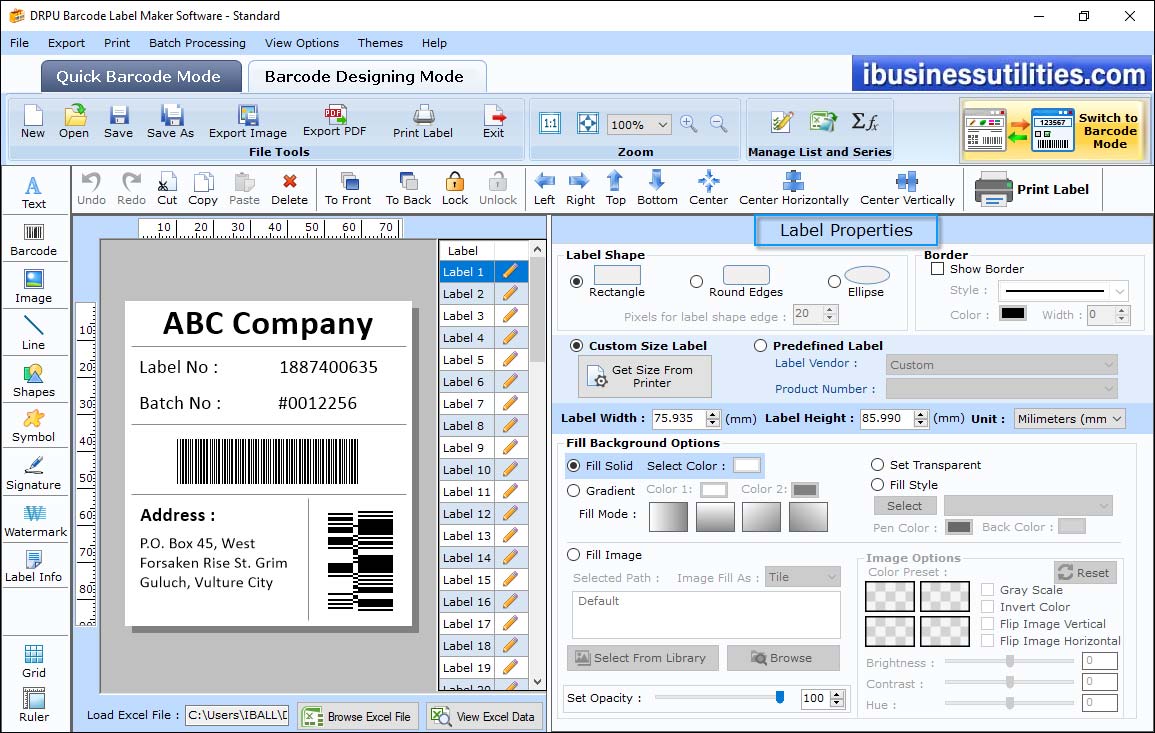Open the Export menu
Screen dimensions: 1155x733
tap(66, 43)
